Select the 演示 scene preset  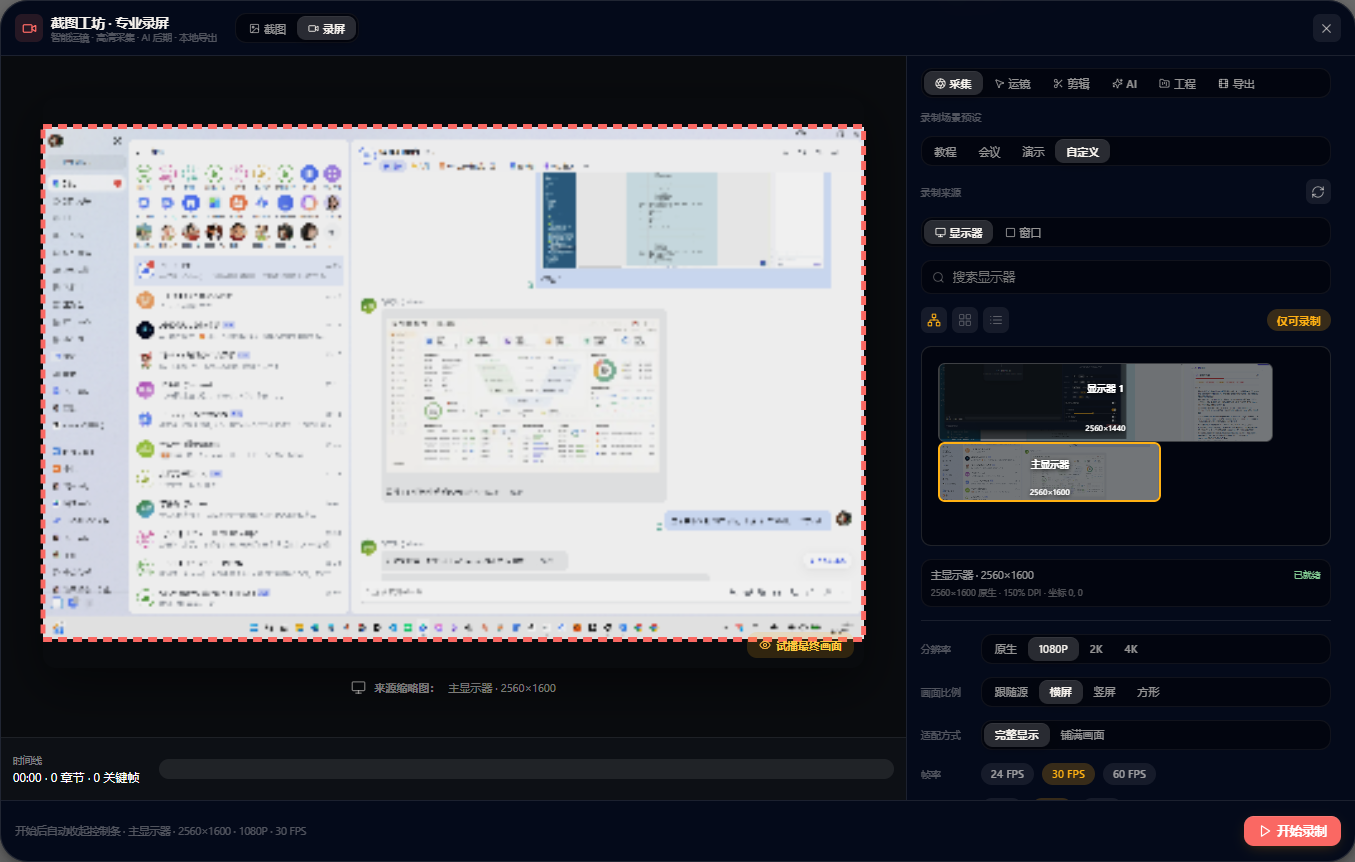pyautogui.click(x=1033, y=152)
